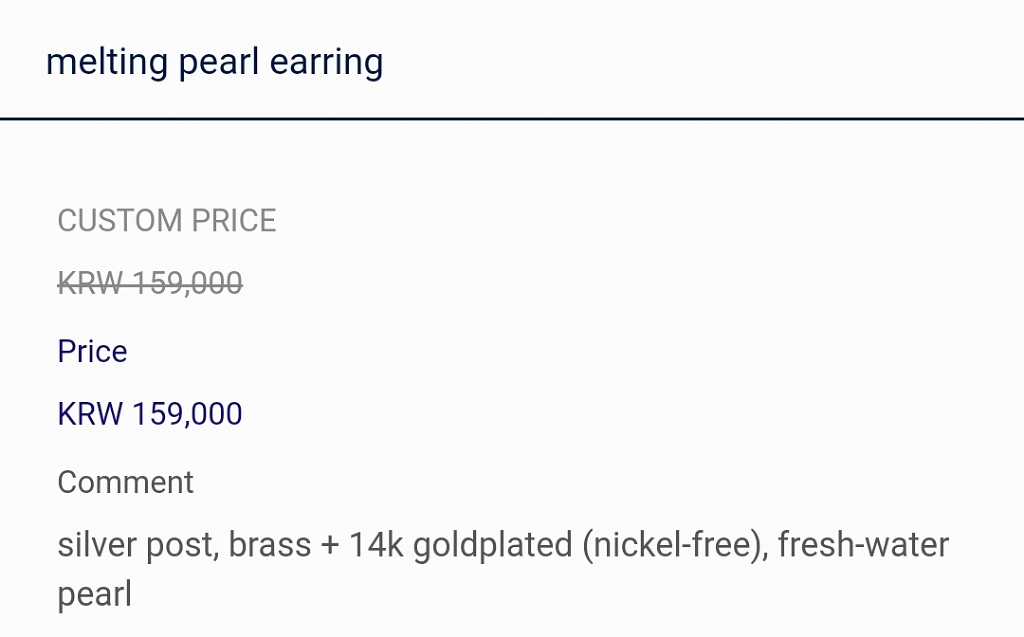Click "silver post" in the comment text
The height and width of the screenshot is (637, 1024).
136,546
